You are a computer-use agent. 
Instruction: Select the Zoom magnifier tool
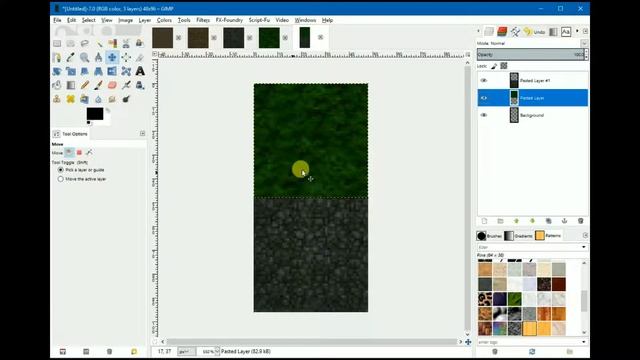(x=84, y=57)
